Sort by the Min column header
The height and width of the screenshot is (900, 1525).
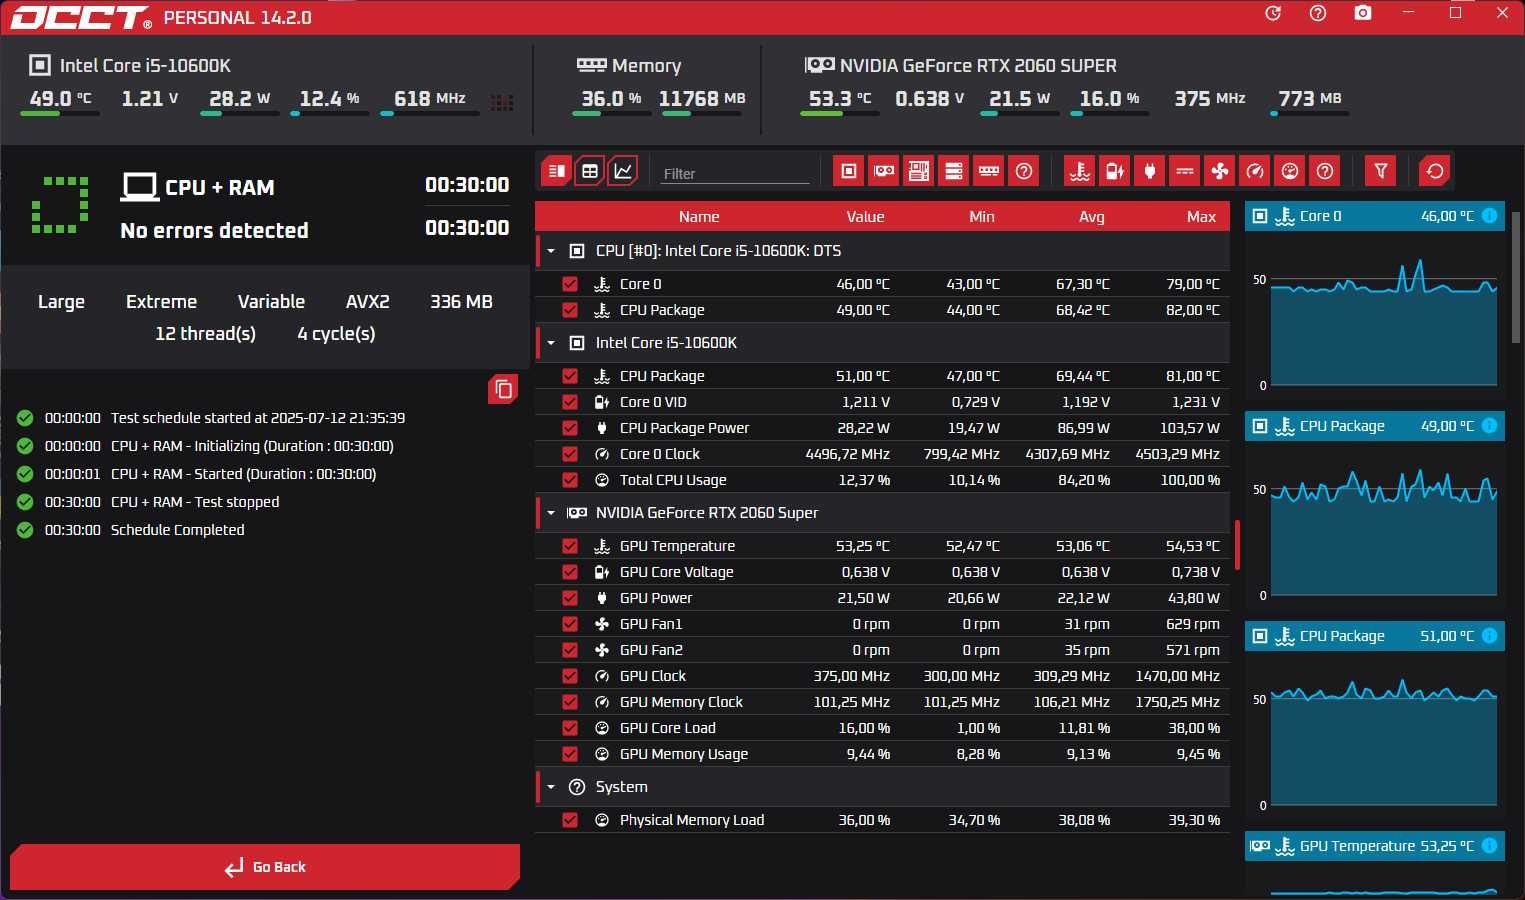(x=982, y=217)
